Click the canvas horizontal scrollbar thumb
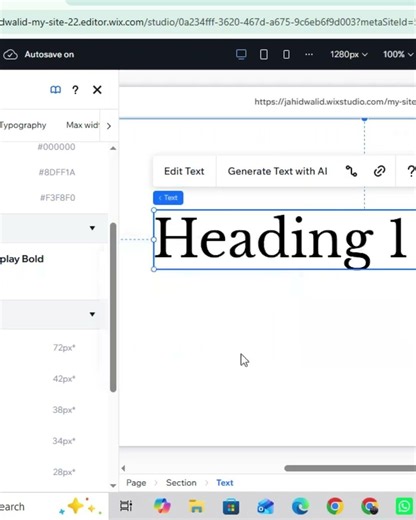Screen dimensions: 416x520 pos(350,468)
